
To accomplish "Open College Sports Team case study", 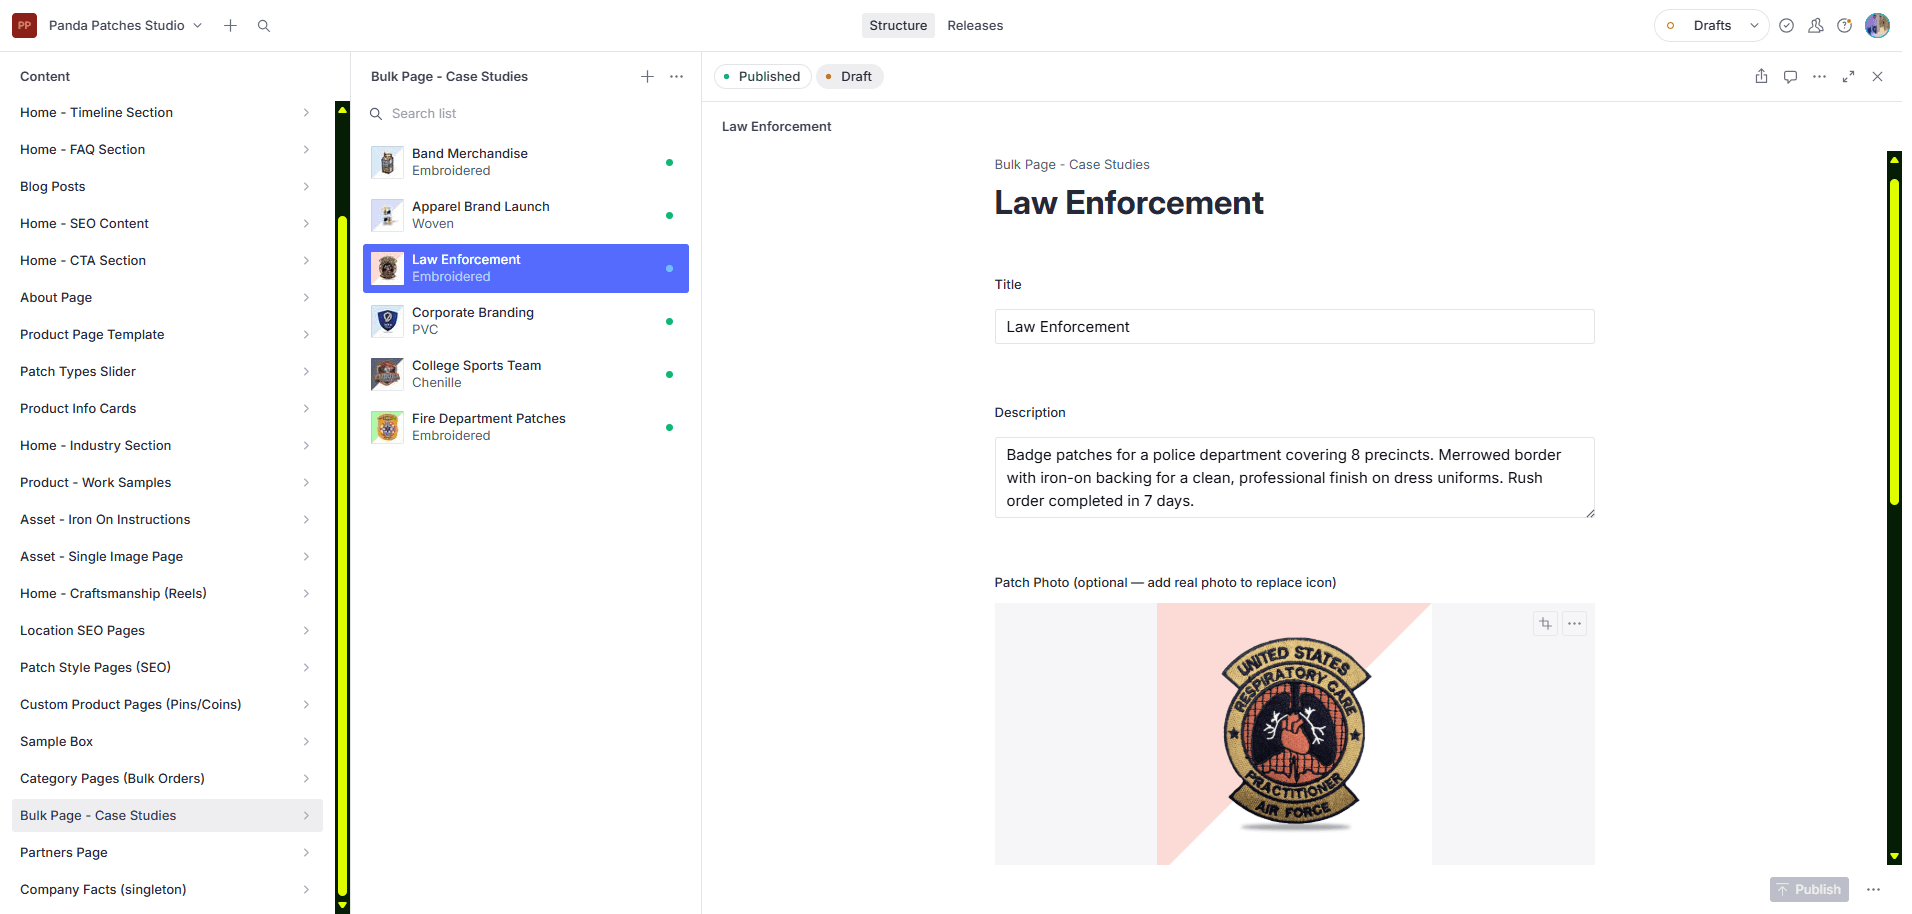I will point(526,374).
